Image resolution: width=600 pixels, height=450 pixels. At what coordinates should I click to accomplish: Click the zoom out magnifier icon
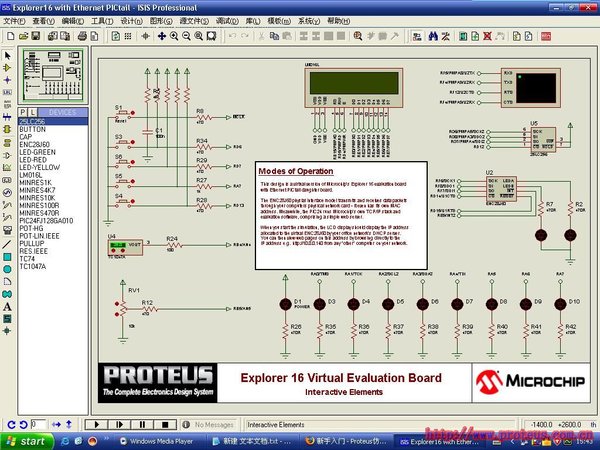pos(186,36)
